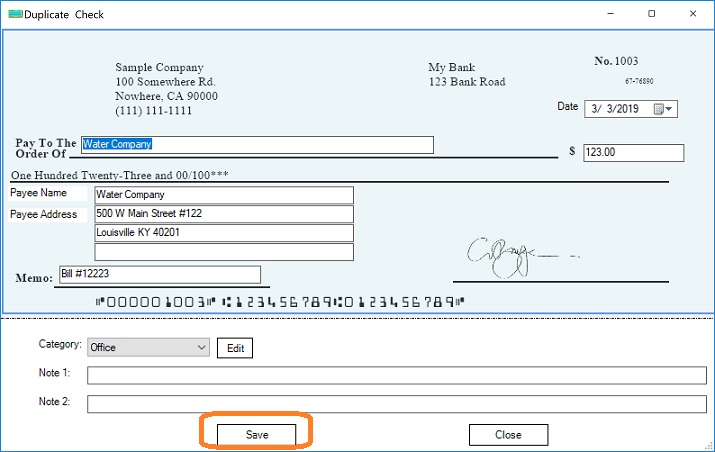Open the Date calendar dropdown arrow
This screenshot has height=452, width=715.
coord(669,109)
